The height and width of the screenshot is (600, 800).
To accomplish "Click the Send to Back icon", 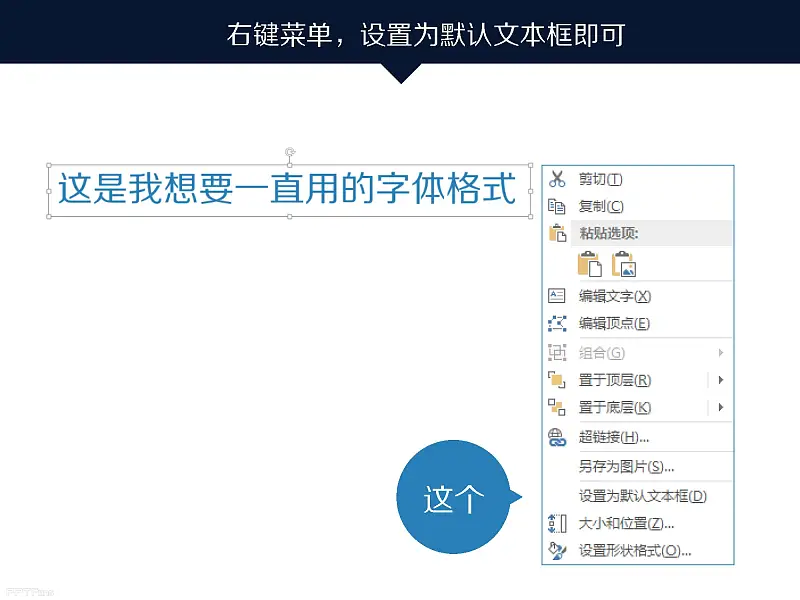I will 557,407.
